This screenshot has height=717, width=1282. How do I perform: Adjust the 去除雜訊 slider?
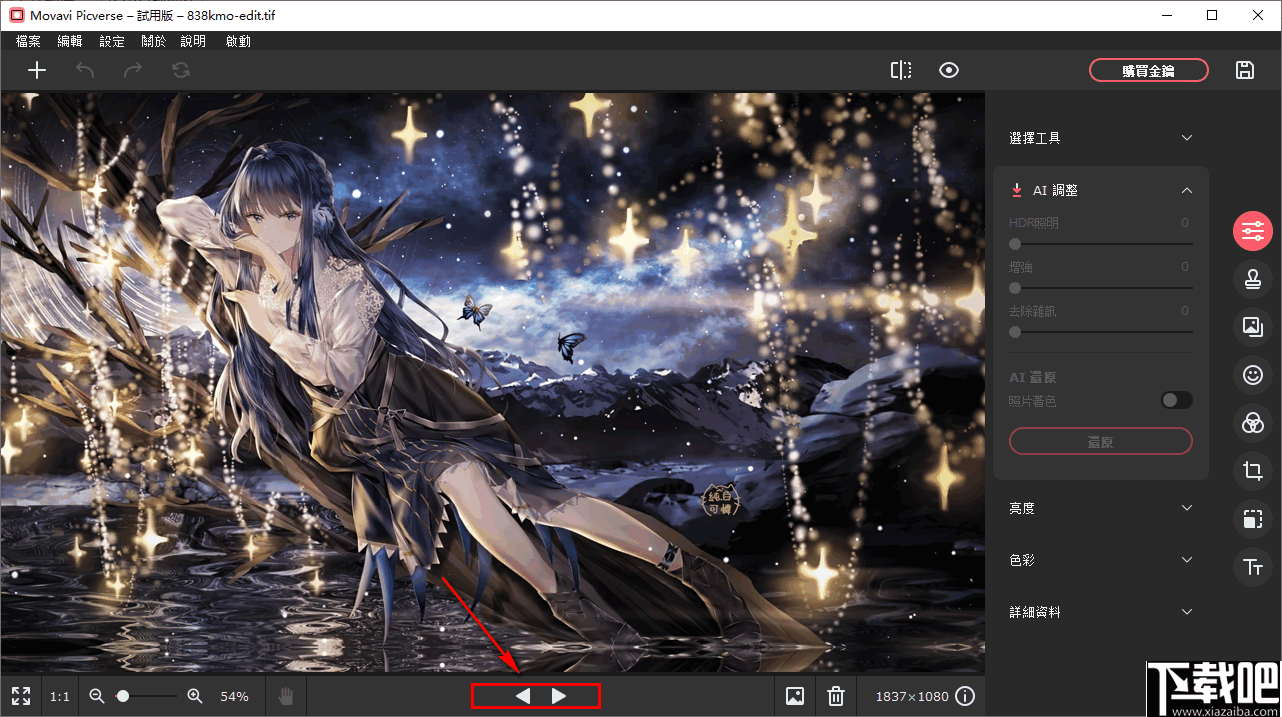(x=1101, y=331)
